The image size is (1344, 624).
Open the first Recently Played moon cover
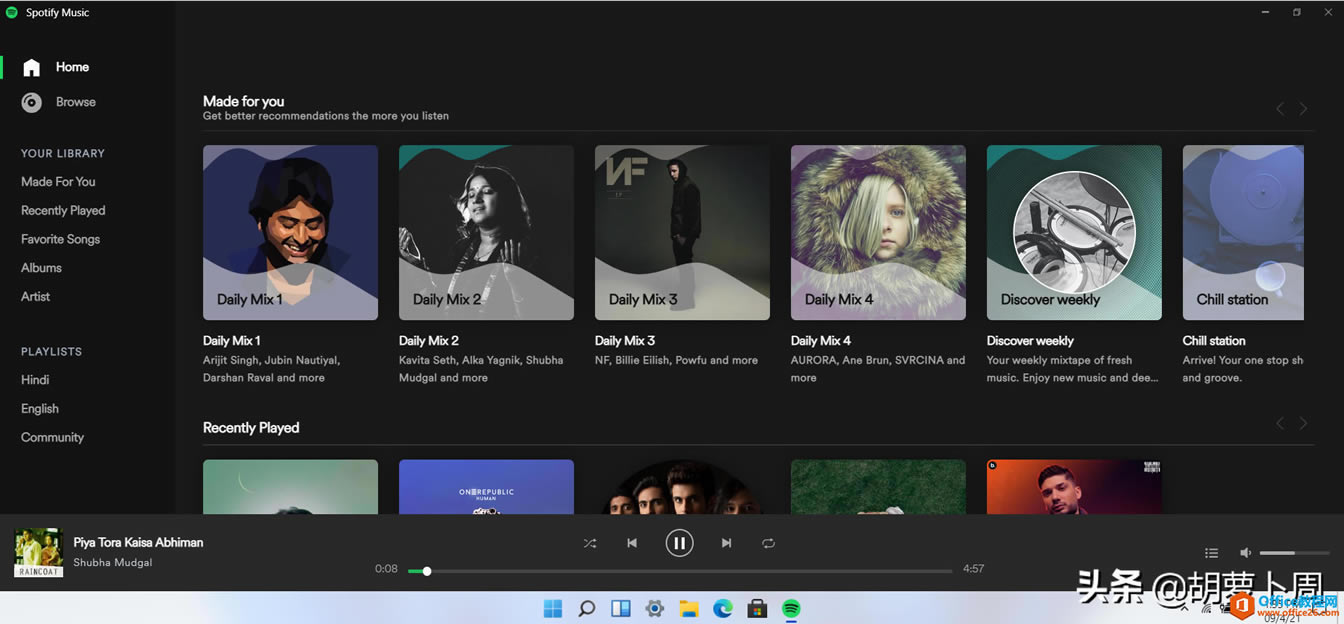point(290,487)
